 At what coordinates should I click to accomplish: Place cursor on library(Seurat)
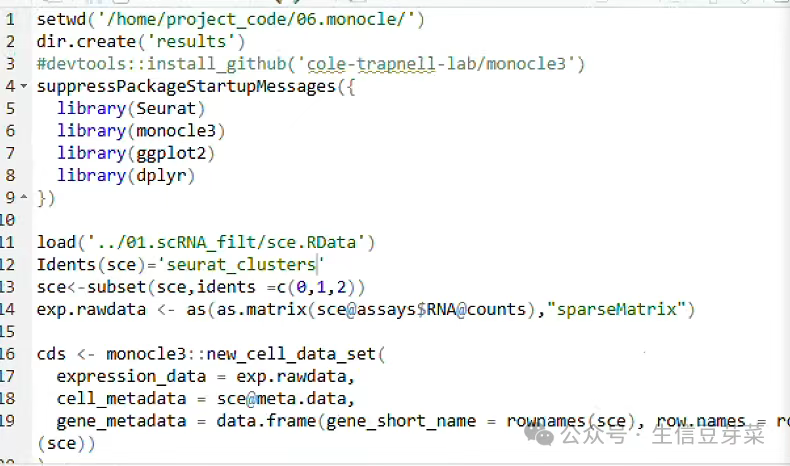pyautogui.click(x=131, y=108)
